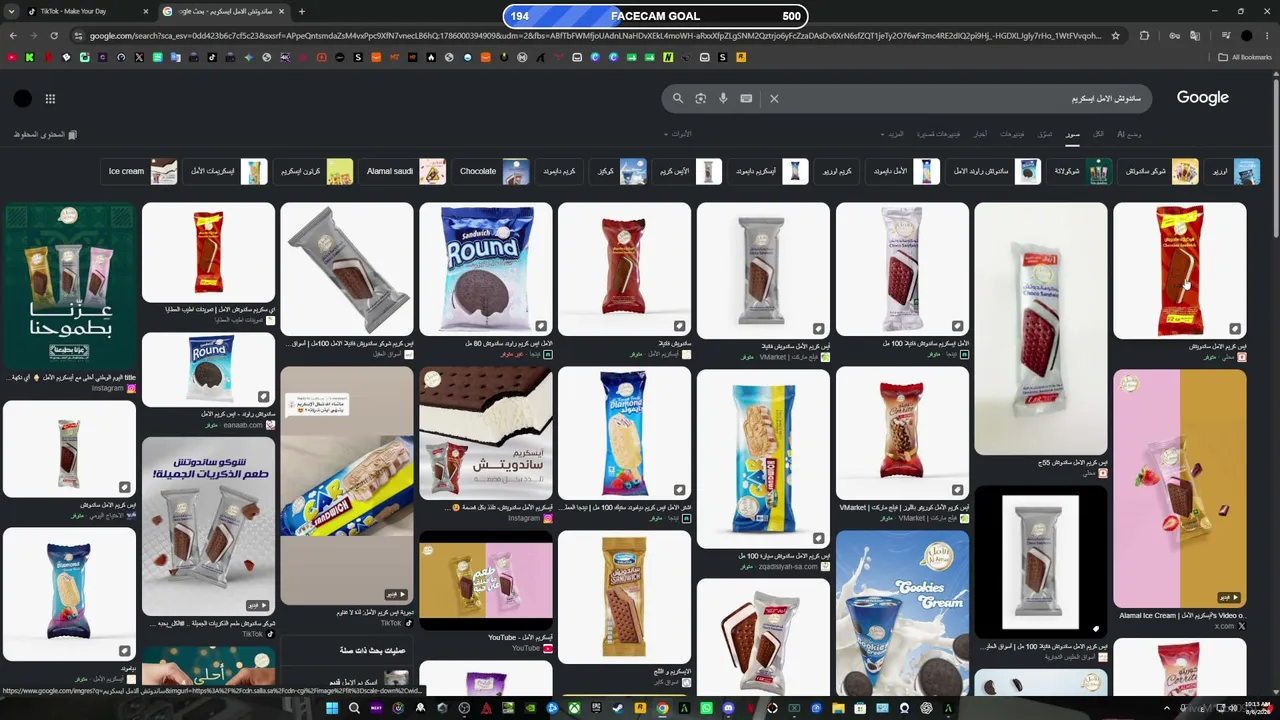Select the 'ساندوتش راوند الامل' filter chip
This screenshot has height=720, width=1280.
pos(995,171)
